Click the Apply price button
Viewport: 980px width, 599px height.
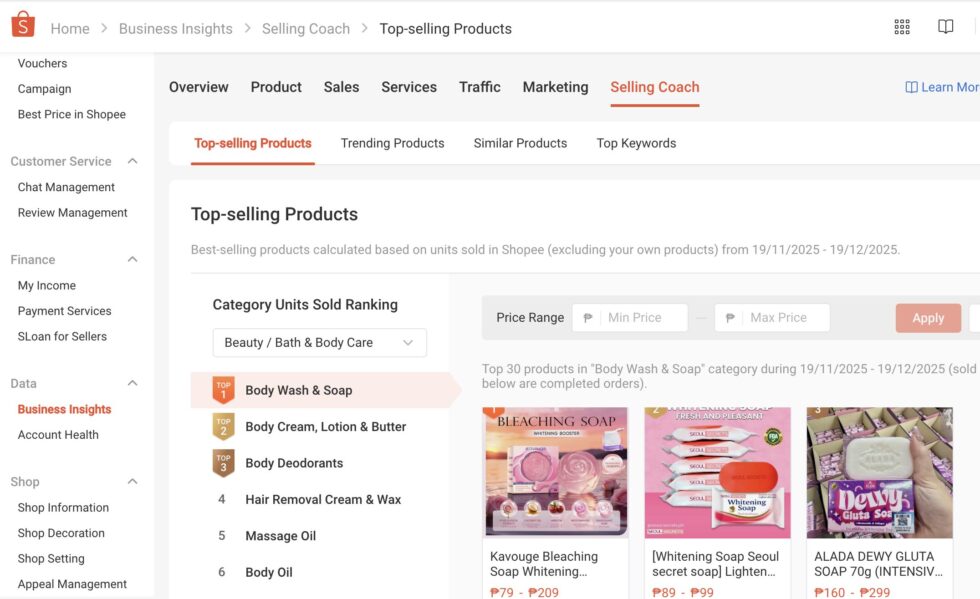coord(927,318)
